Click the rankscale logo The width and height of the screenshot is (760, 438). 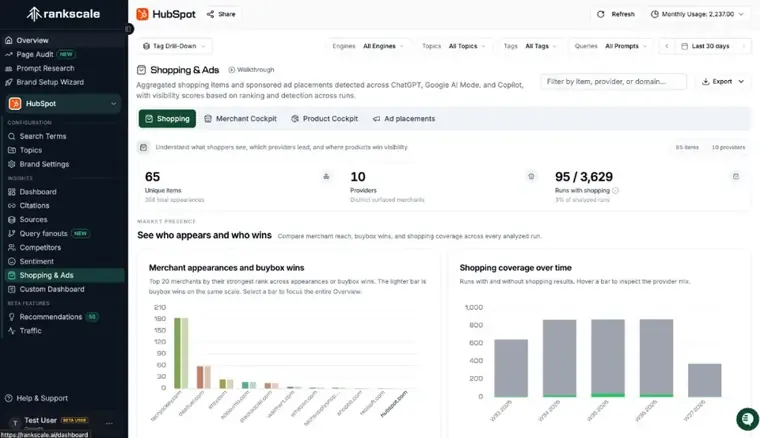click(x=63, y=14)
